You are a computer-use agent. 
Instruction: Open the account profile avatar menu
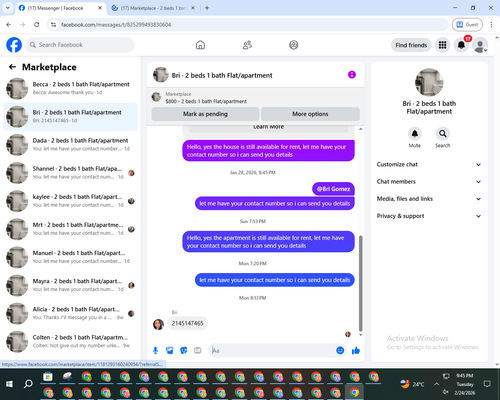pos(480,45)
